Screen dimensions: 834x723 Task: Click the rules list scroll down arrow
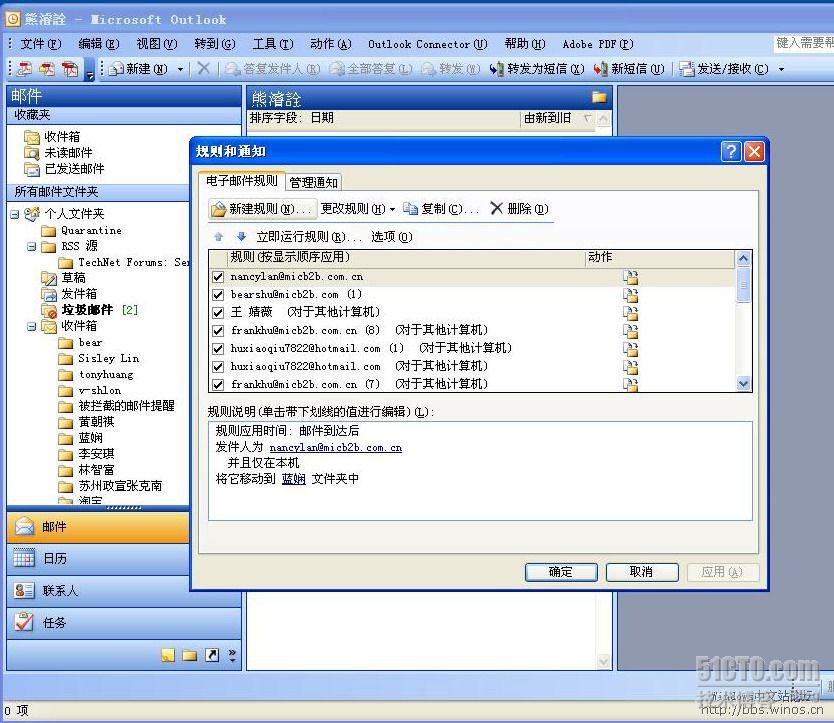point(743,383)
